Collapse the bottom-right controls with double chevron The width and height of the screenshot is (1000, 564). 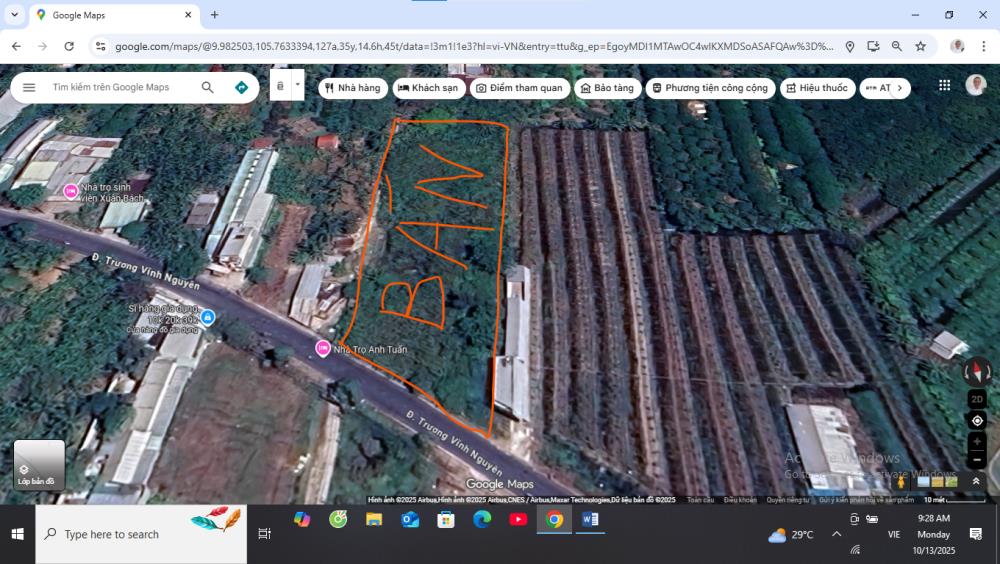point(976,482)
